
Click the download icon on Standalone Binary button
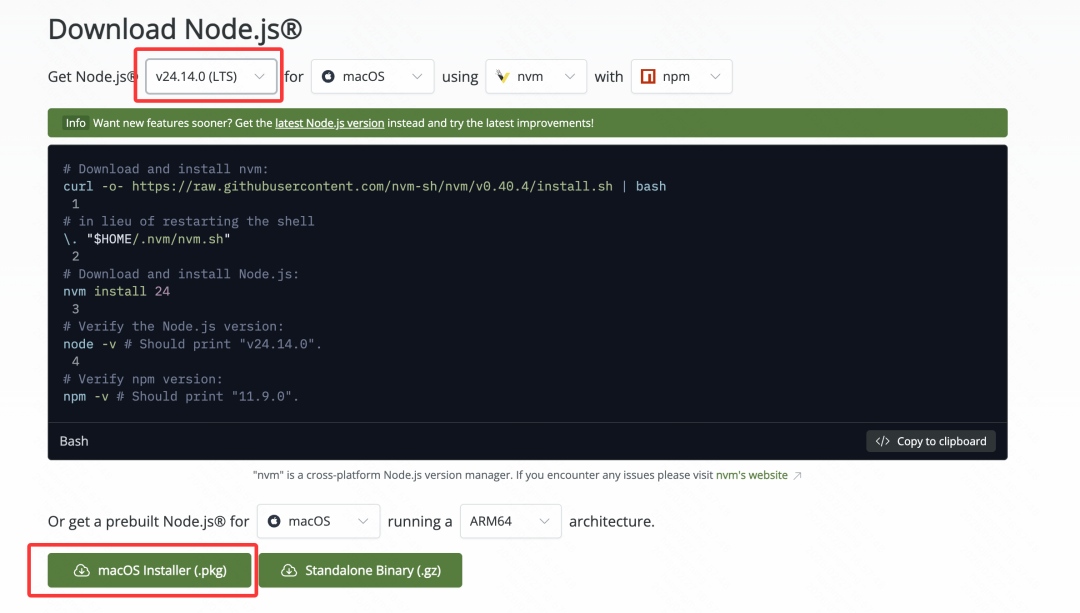(289, 571)
